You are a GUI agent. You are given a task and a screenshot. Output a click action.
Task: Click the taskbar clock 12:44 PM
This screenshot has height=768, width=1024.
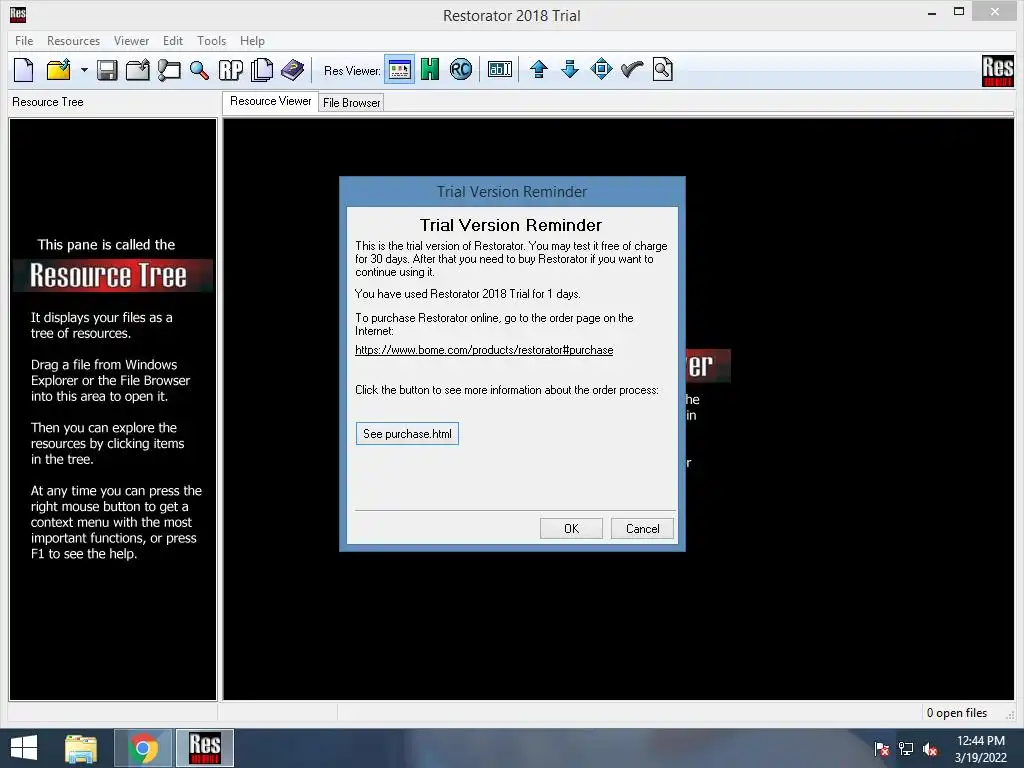(x=981, y=741)
